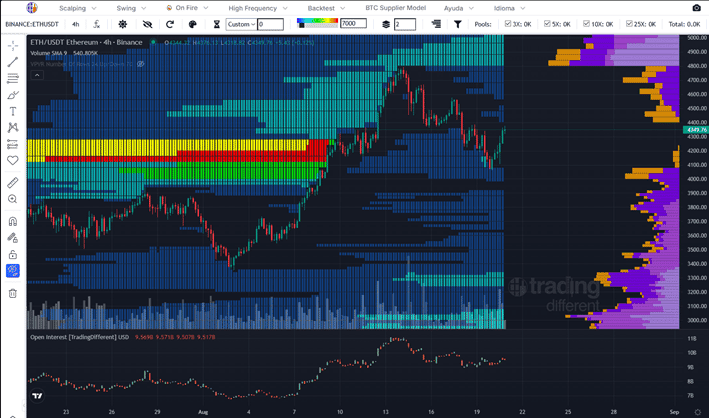Open the Custom range dropdown
Image resolution: width=709 pixels, height=418 pixels.
pos(241,24)
